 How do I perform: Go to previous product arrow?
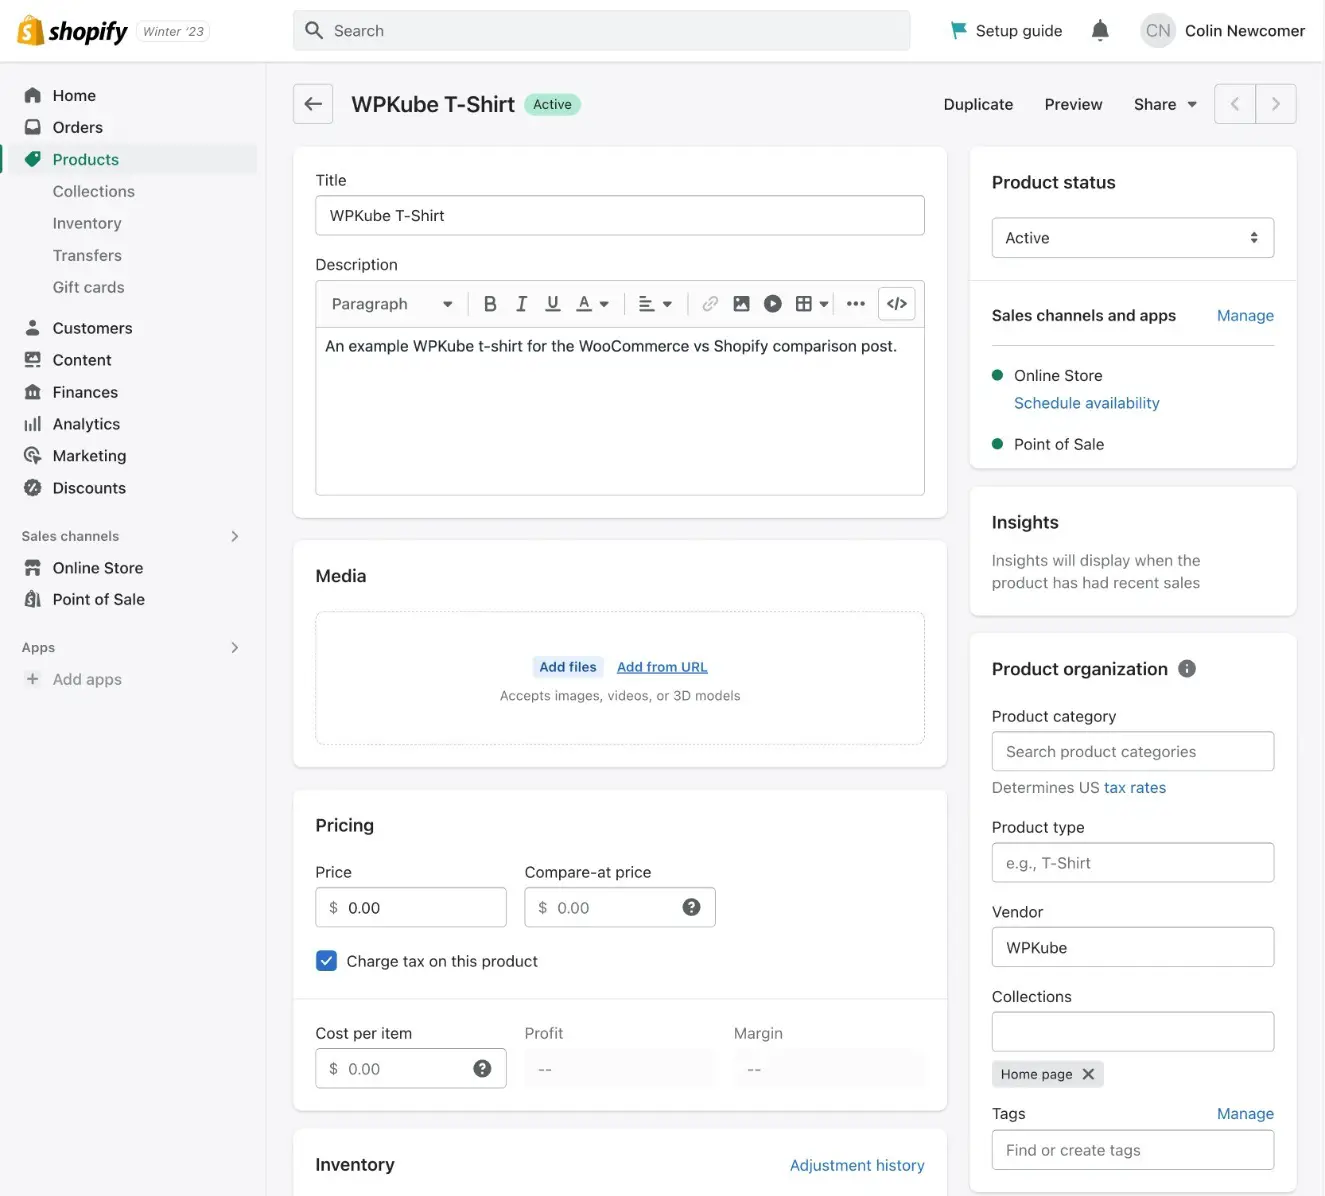click(1235, 104)
